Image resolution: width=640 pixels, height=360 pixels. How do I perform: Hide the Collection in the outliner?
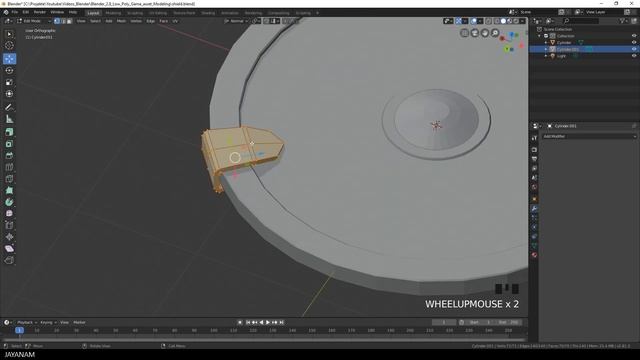click(x=634, y=36)
